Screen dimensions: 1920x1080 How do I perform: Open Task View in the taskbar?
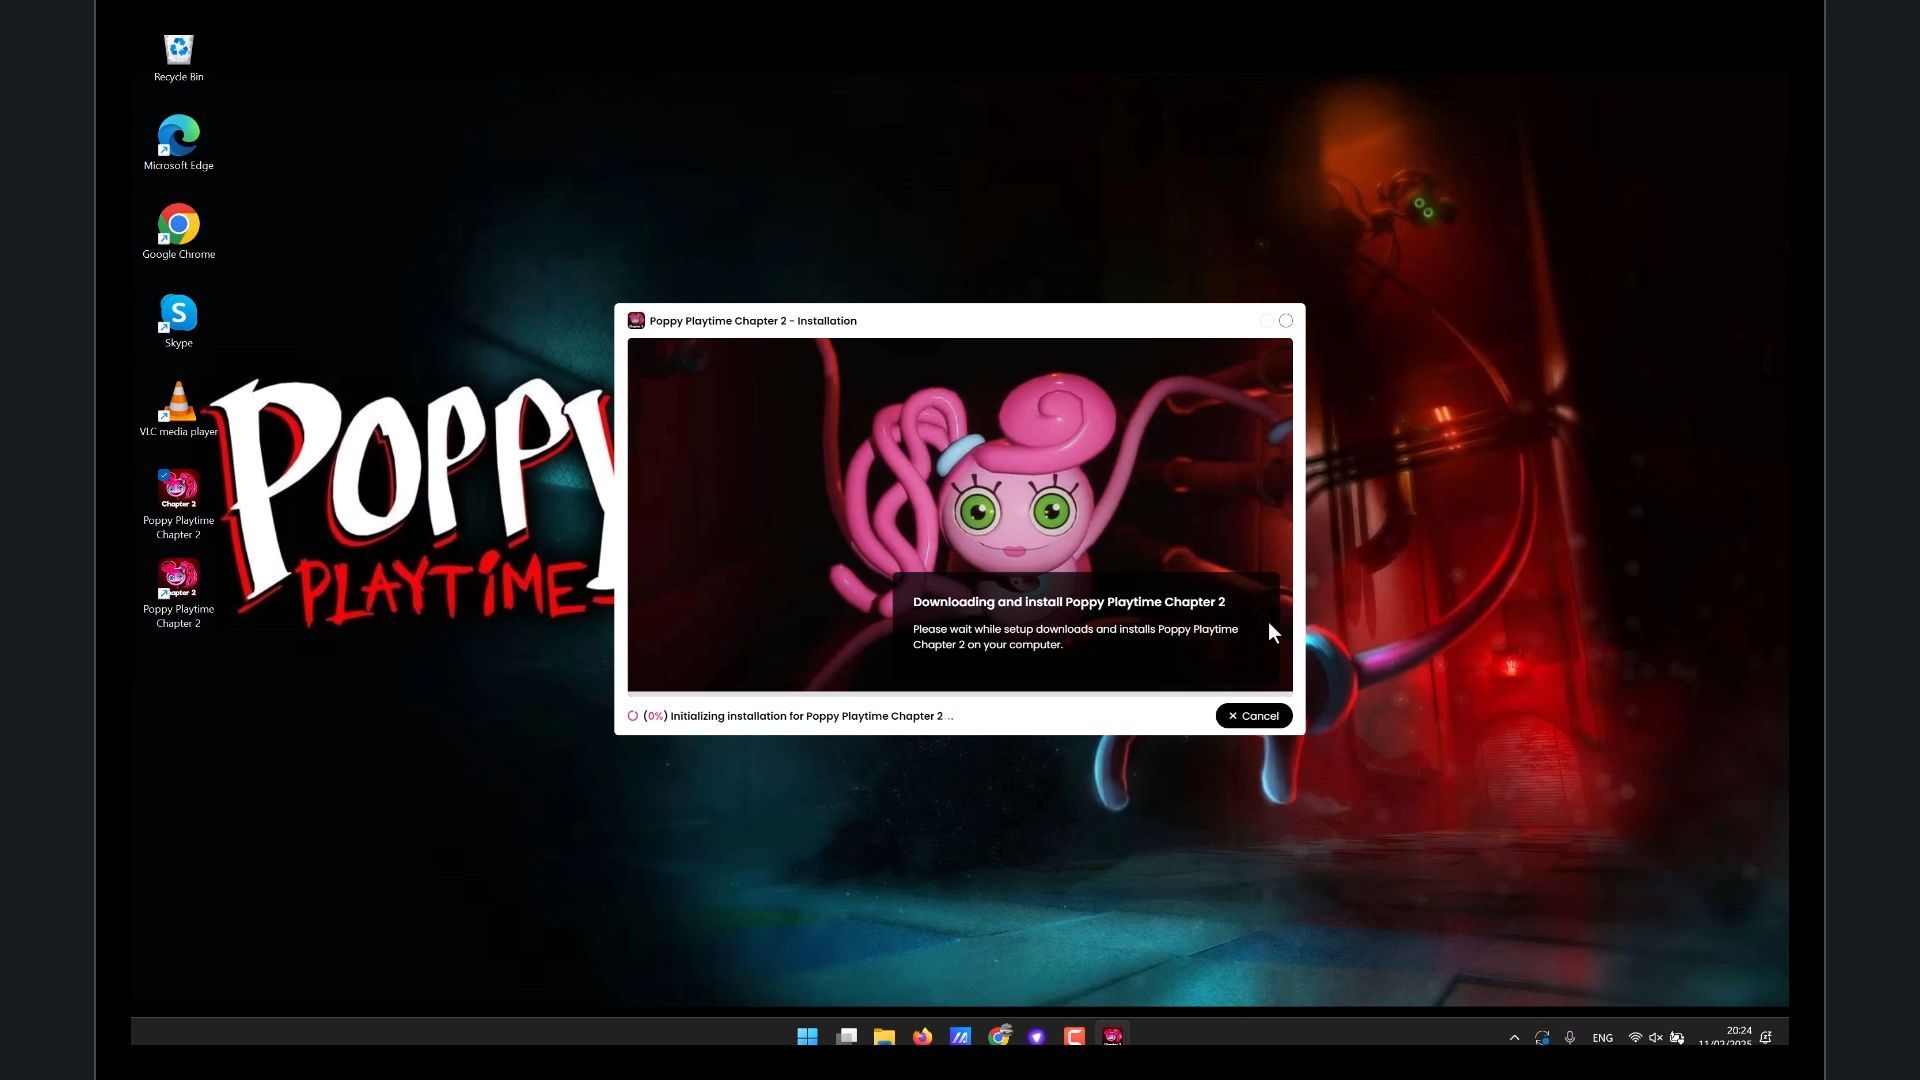(x=846, y=1037)
